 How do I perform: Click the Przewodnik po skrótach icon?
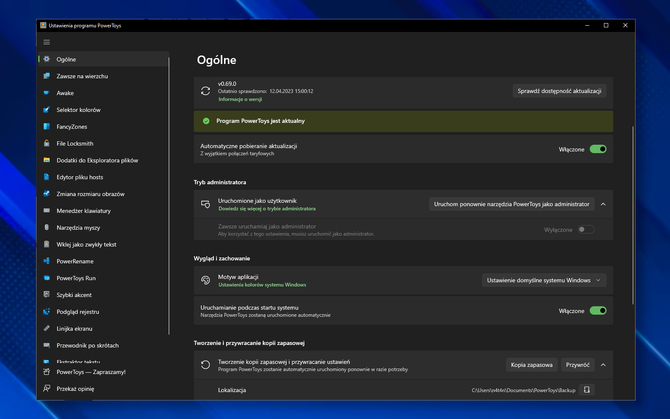coord(47,345)
